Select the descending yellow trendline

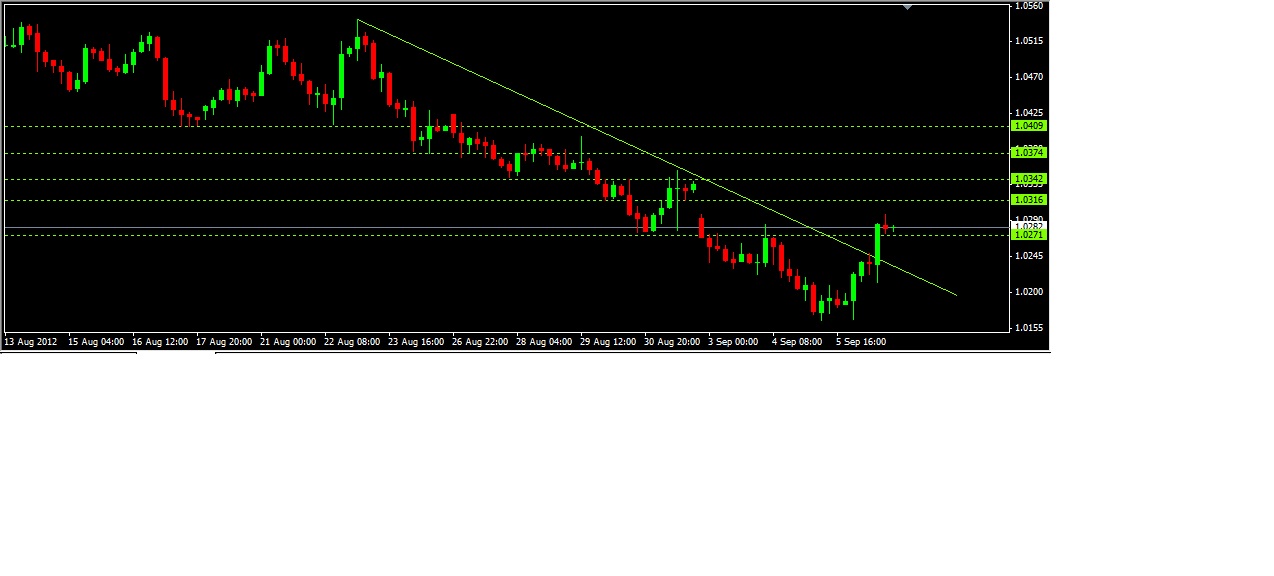[657, 157]
